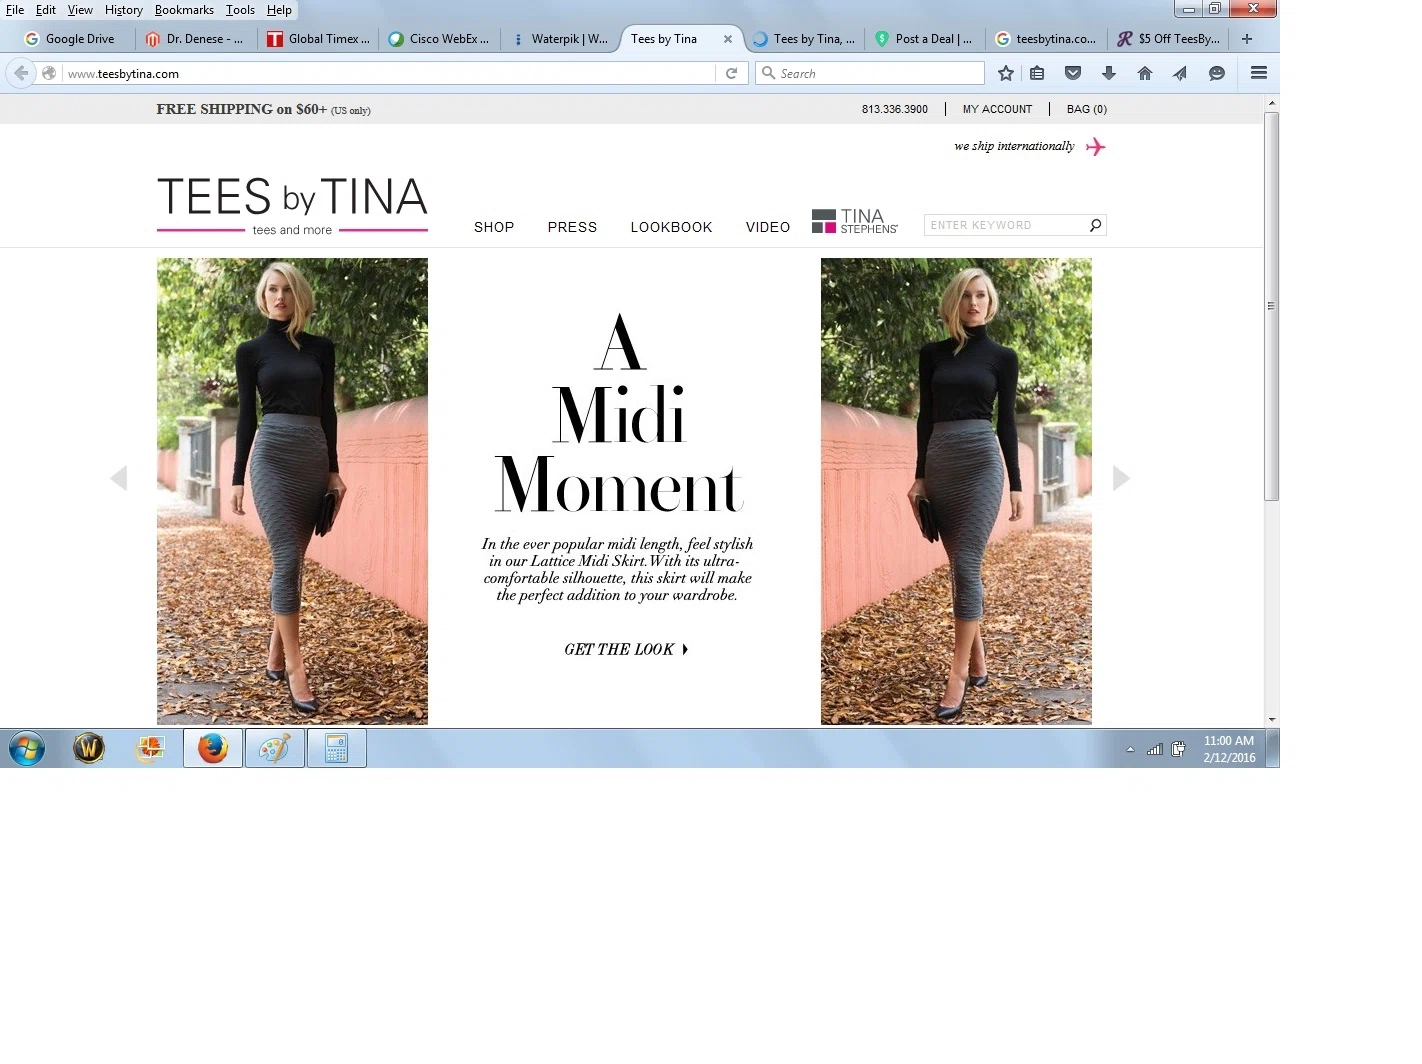Show previous slide with left arrow
This screenshot has width=1422, height=1064.
(118, 478)
